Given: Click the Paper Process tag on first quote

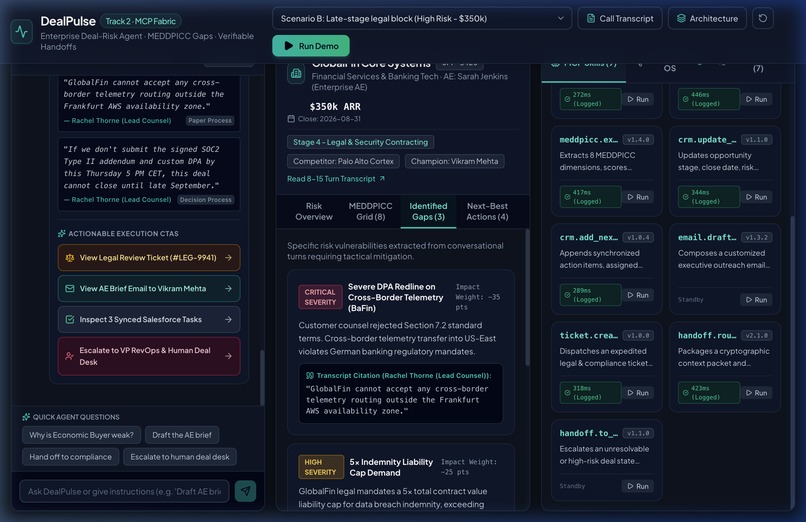Looking at the screenshot, I should coord(210,121).
